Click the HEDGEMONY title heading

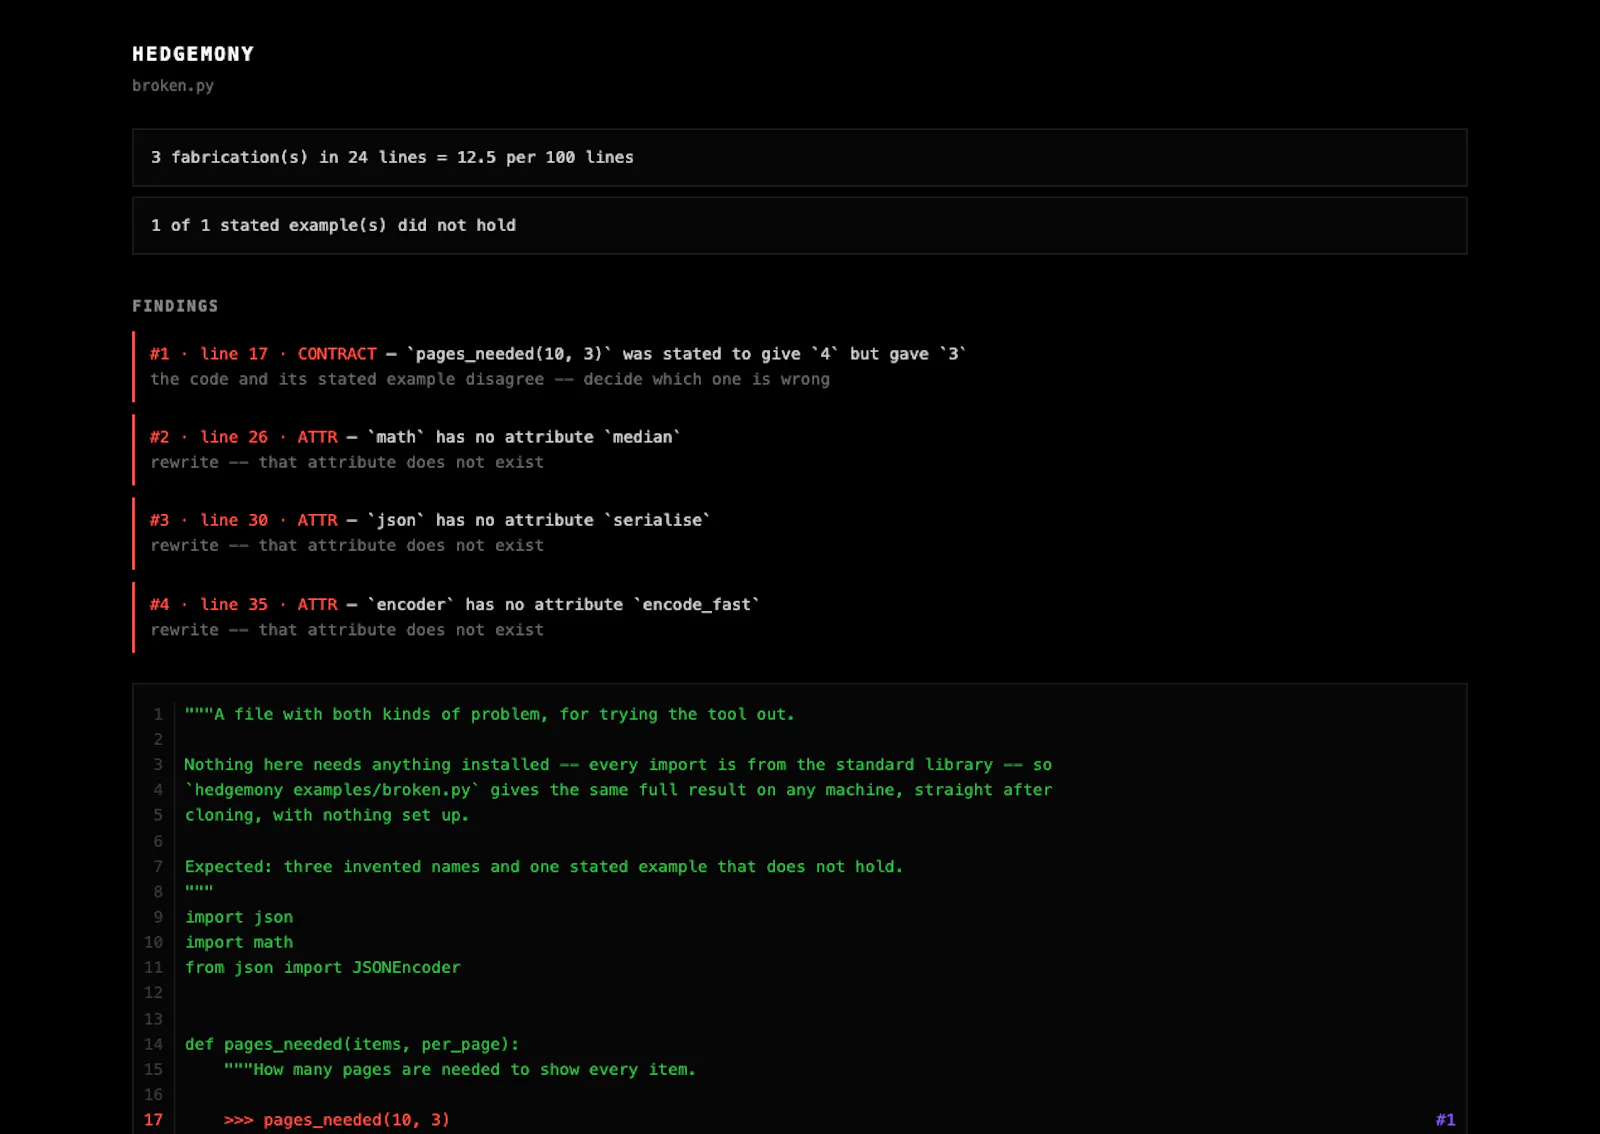(x=193, y=54)
